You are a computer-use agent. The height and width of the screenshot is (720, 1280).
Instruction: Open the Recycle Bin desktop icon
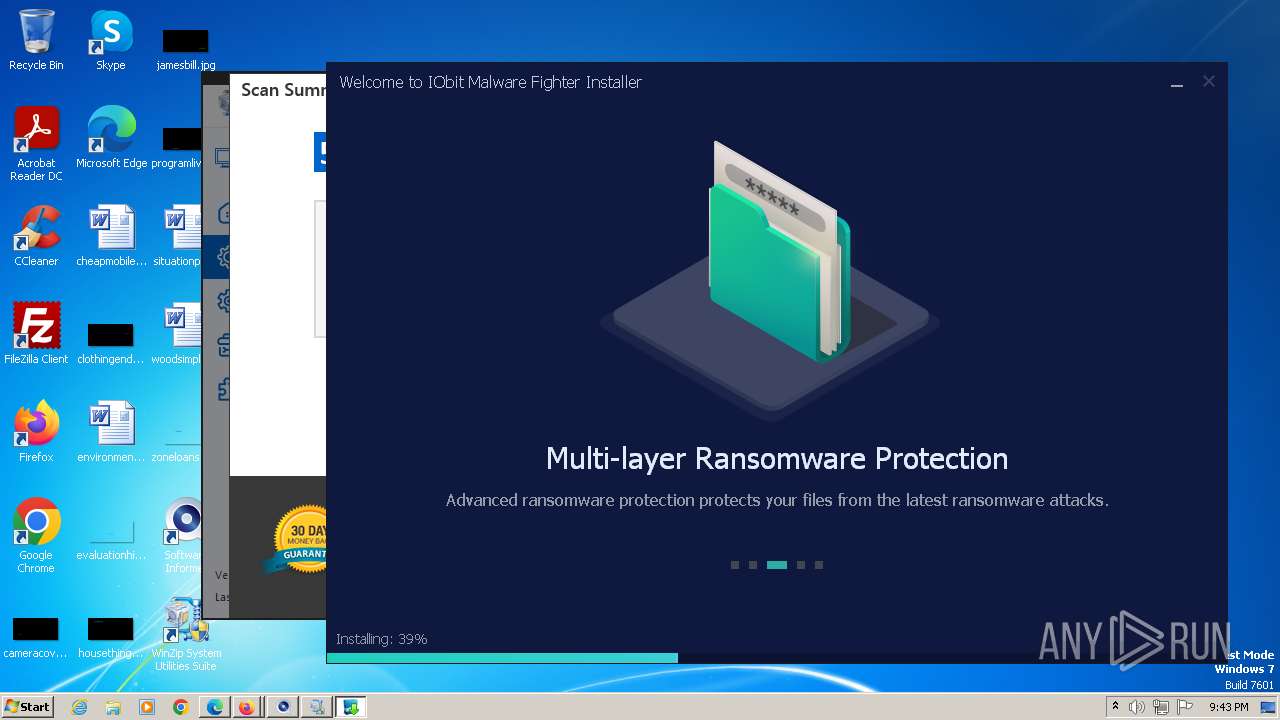[x=36, y=40]
